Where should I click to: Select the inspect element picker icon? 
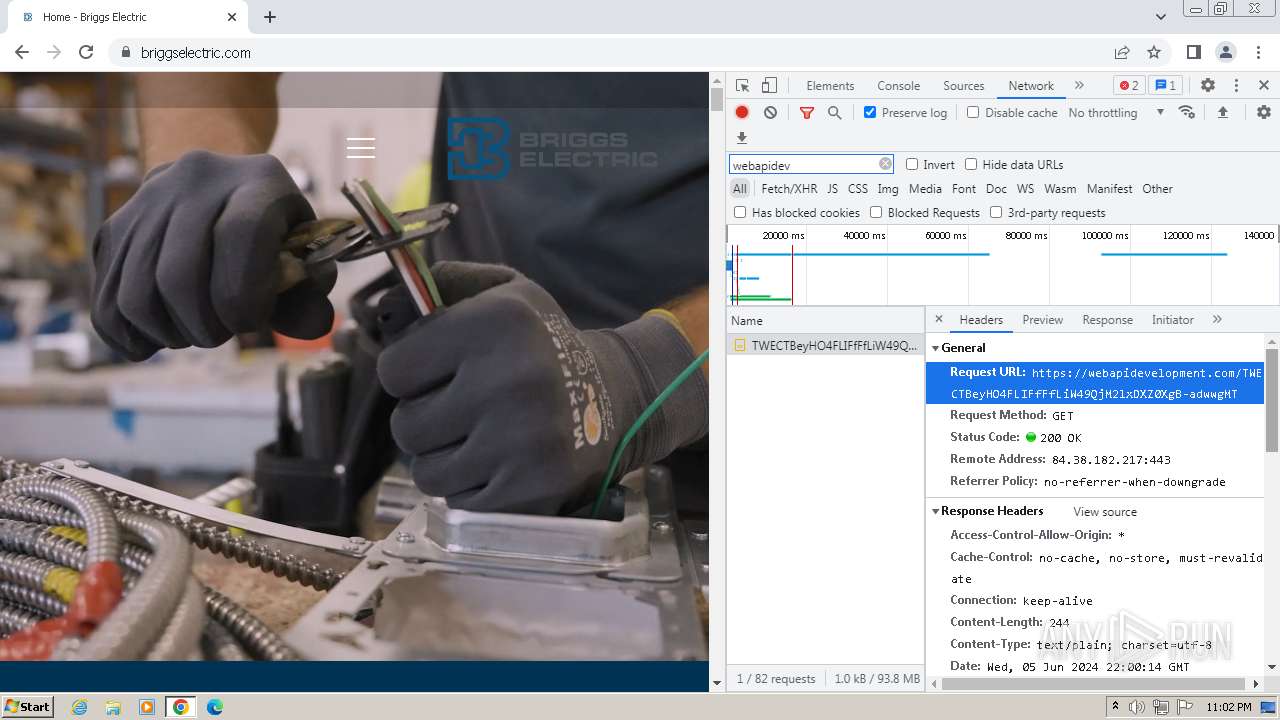click(x=742, y=86)
